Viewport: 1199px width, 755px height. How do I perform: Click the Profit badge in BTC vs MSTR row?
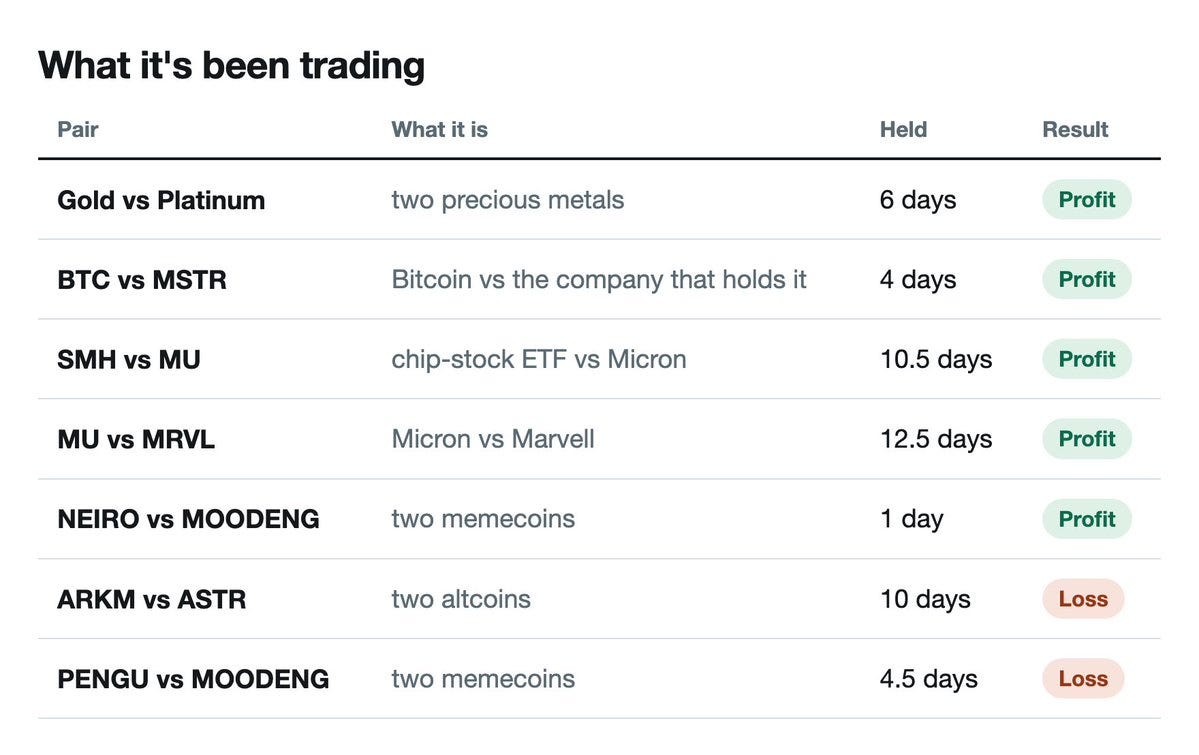tap(1087, 279)
